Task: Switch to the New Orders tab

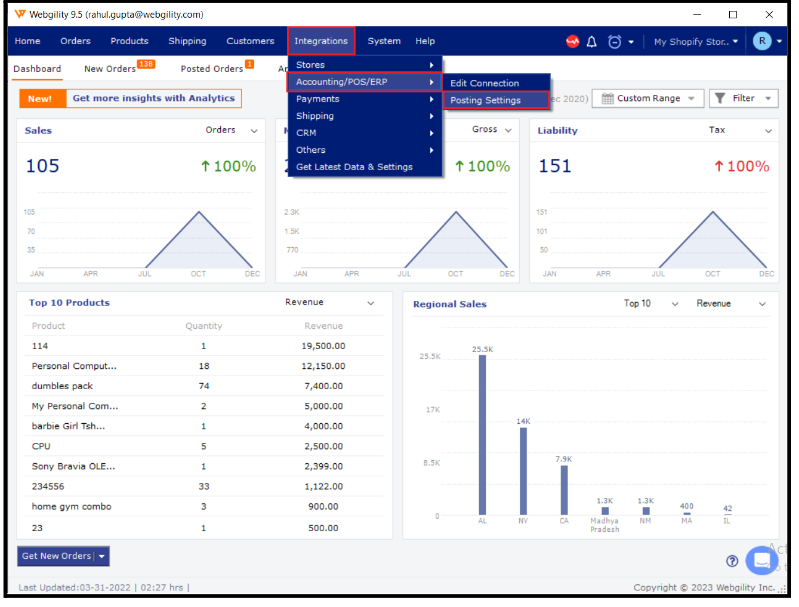Action: click(110, 69)
